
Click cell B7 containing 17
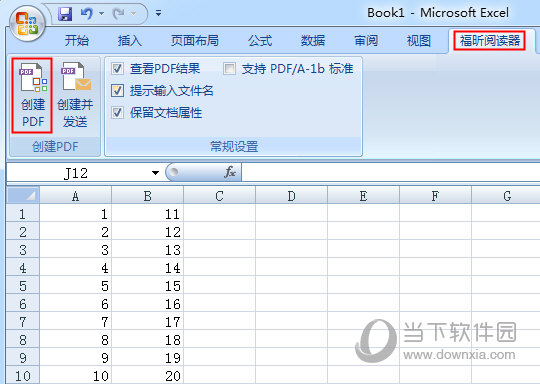tap(147, 322)
